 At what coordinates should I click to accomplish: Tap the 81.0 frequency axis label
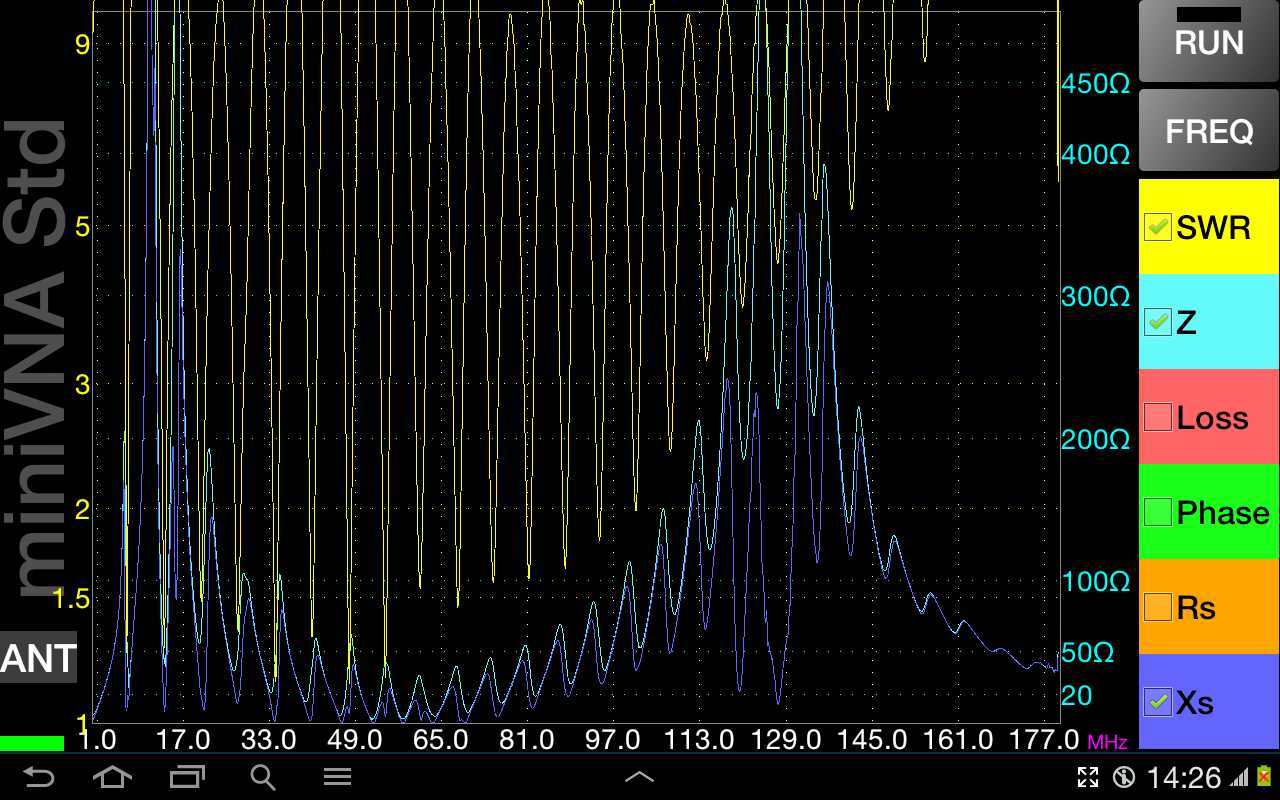527,740
